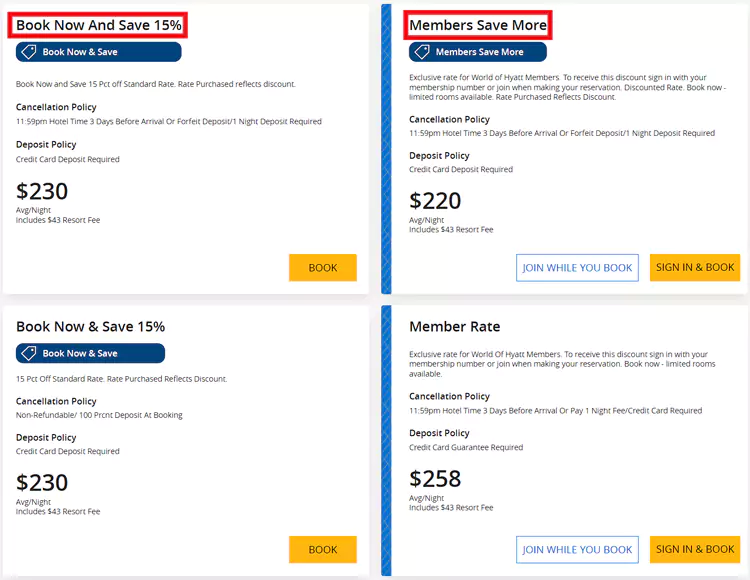
Task: Click SIGN IN & BOOK for the $220 rate
Action: coord(695,267)
